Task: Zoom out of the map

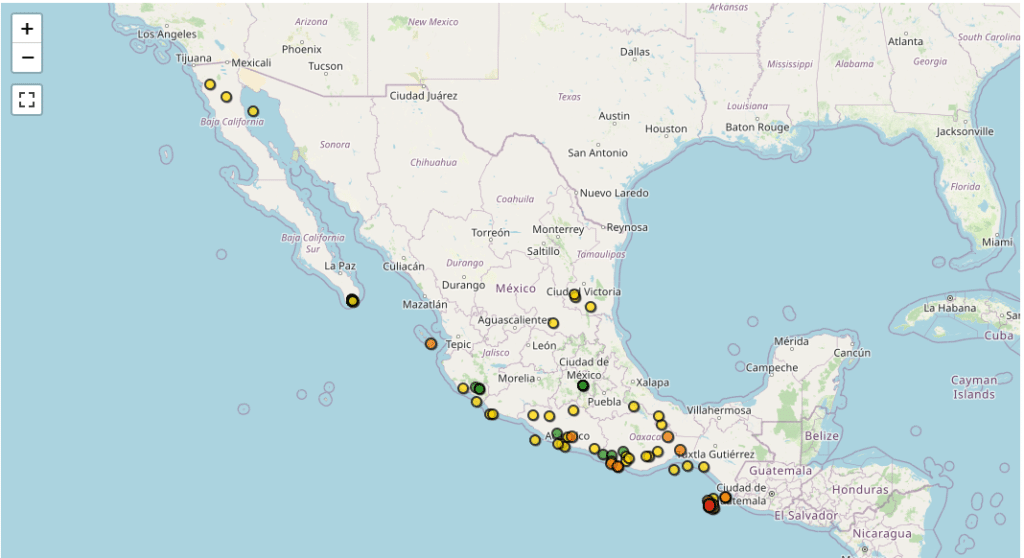Action: pyautogui.click(x=27, y=57)
